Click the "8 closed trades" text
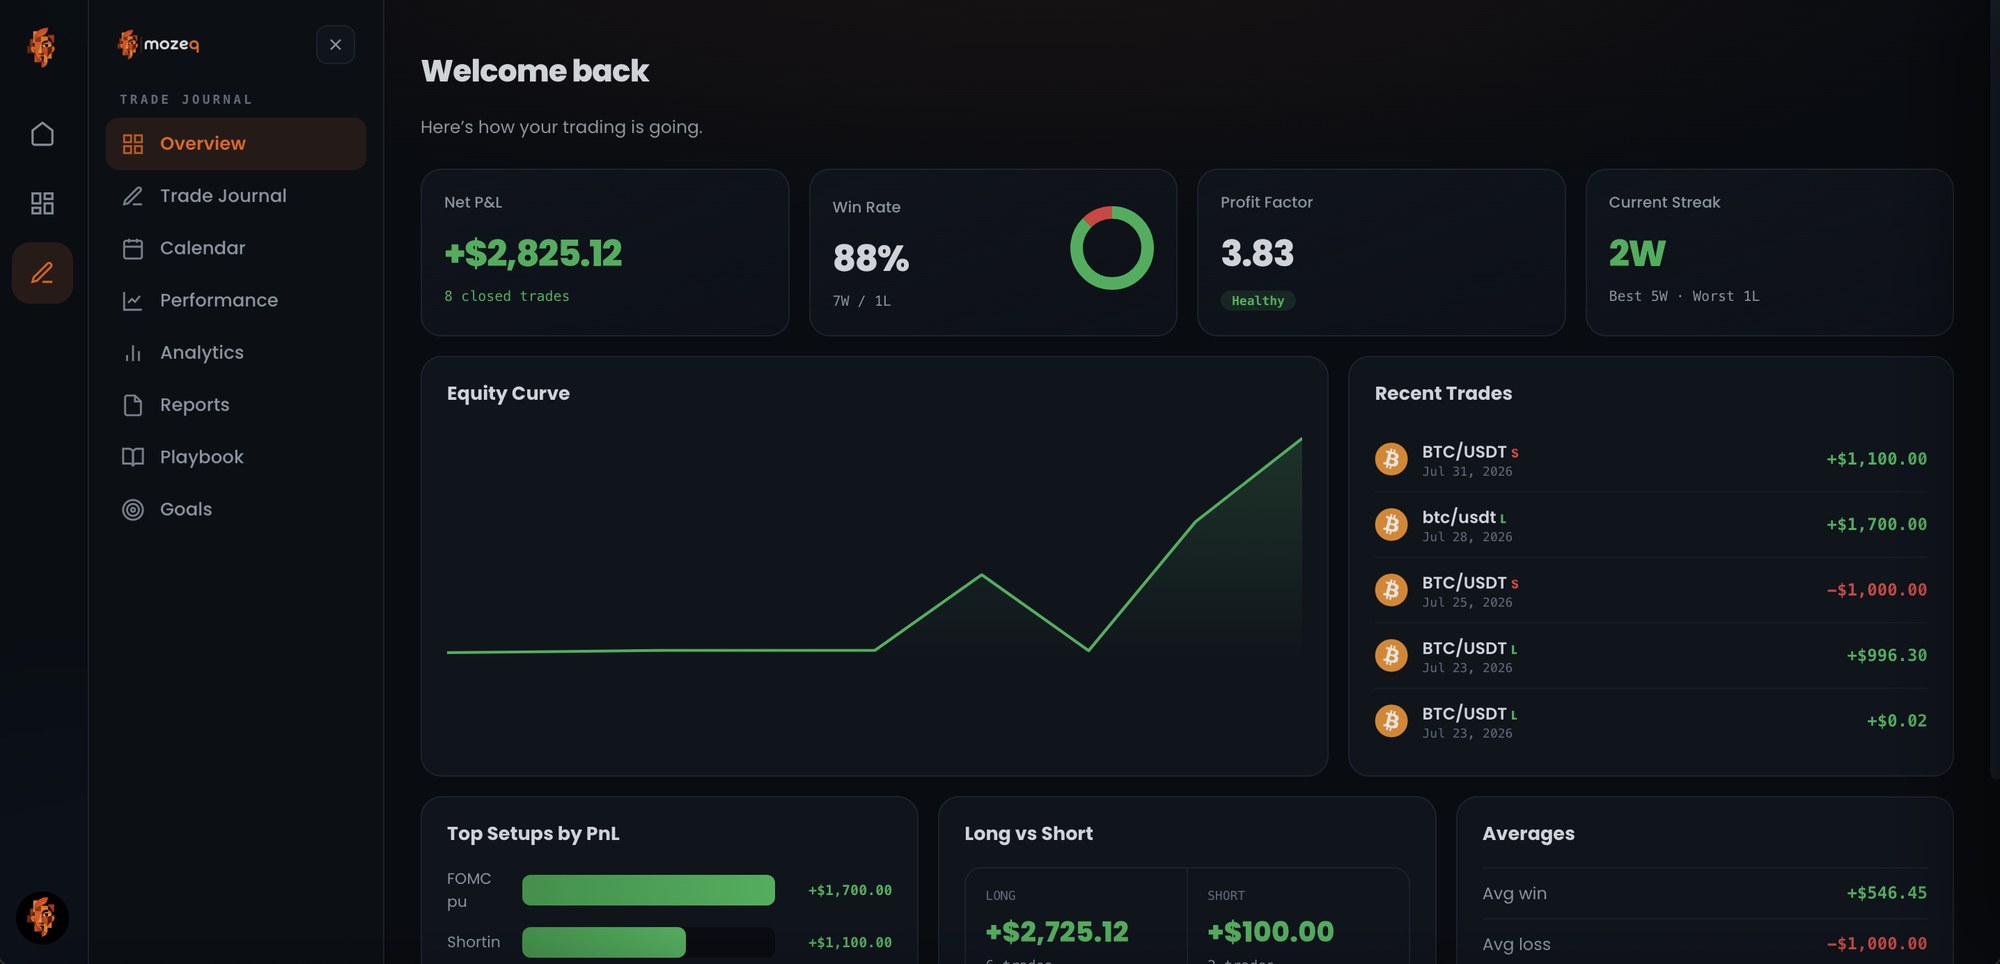2000x964 pixels. pyautogui.click(x=507, y=296)
